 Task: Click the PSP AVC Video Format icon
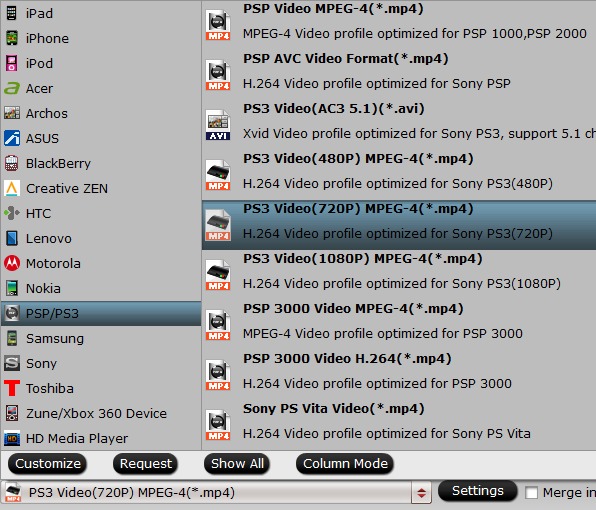coord(218,75)
